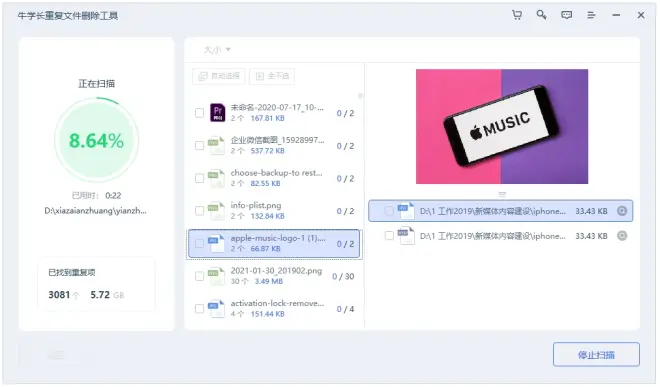660x387 pixels.
Task: Click the 企业微信截图 PNG file icon
Action: tap(216, 145)
